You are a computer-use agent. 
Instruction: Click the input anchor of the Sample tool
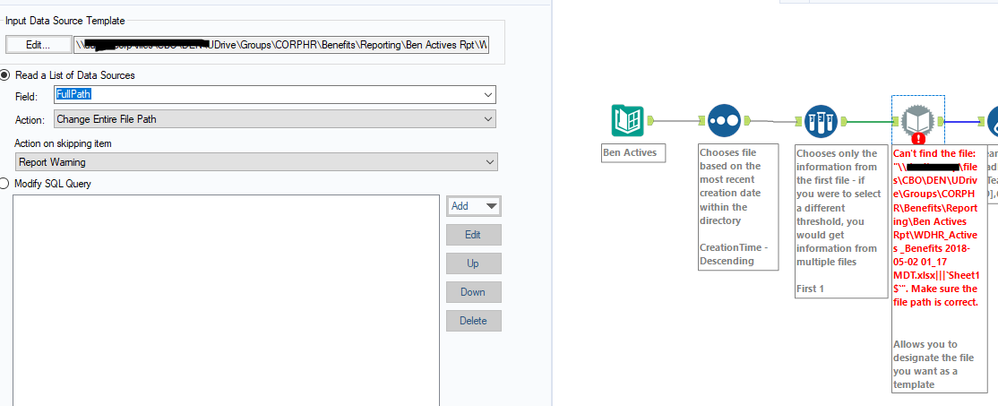coord(798,120)
